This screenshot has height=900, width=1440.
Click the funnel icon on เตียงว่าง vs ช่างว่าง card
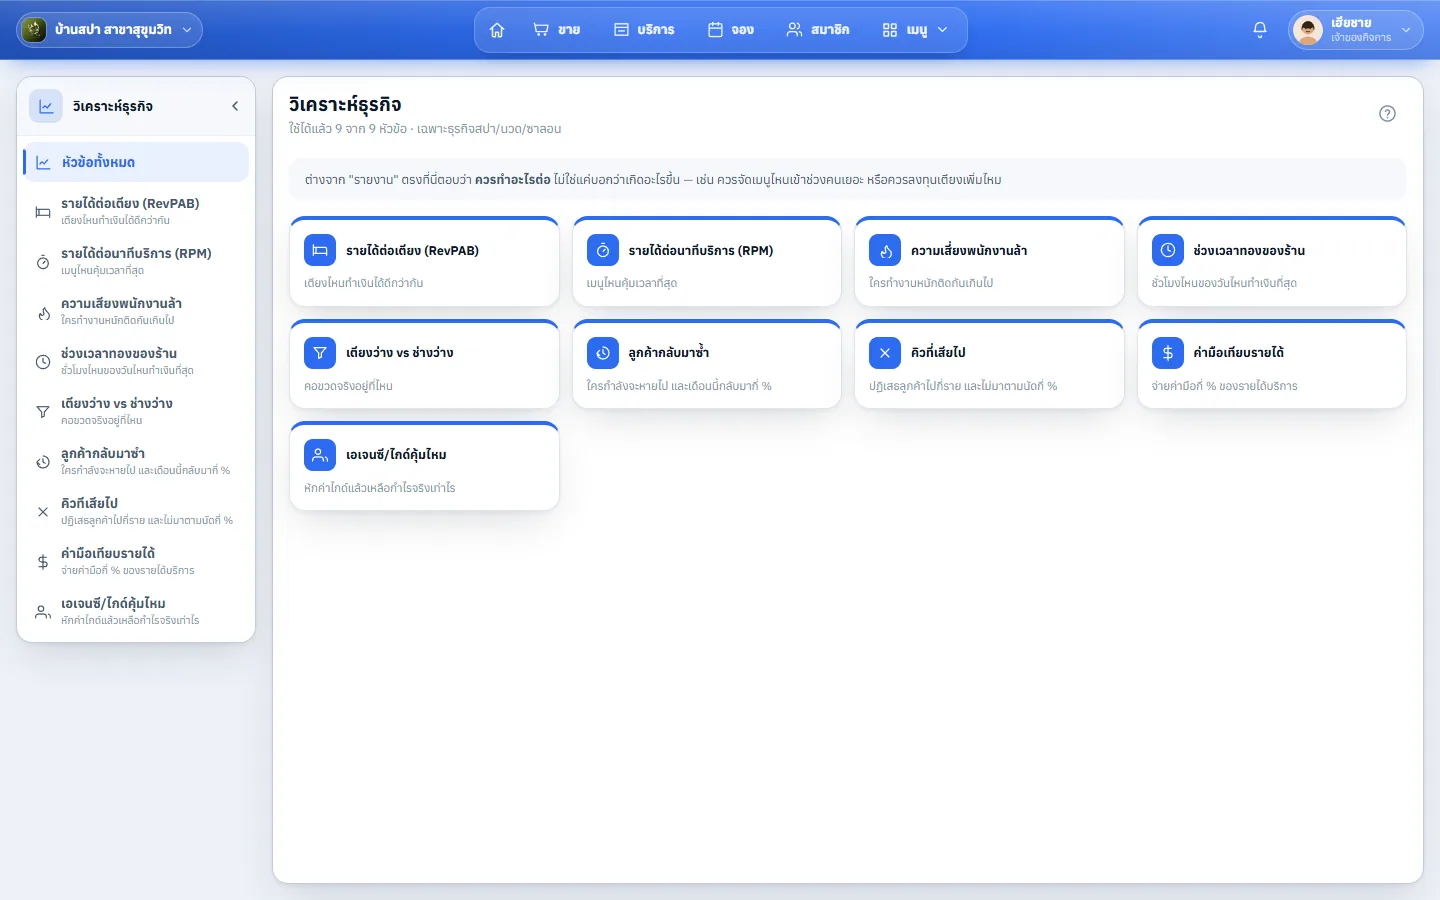point(320,353)
